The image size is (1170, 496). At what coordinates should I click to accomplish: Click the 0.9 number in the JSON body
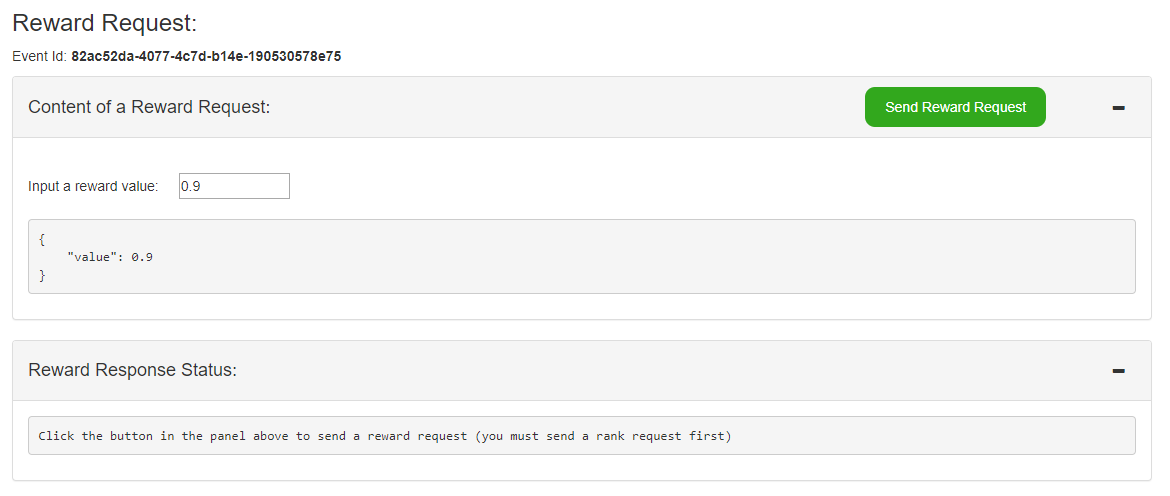pos(143,257)
